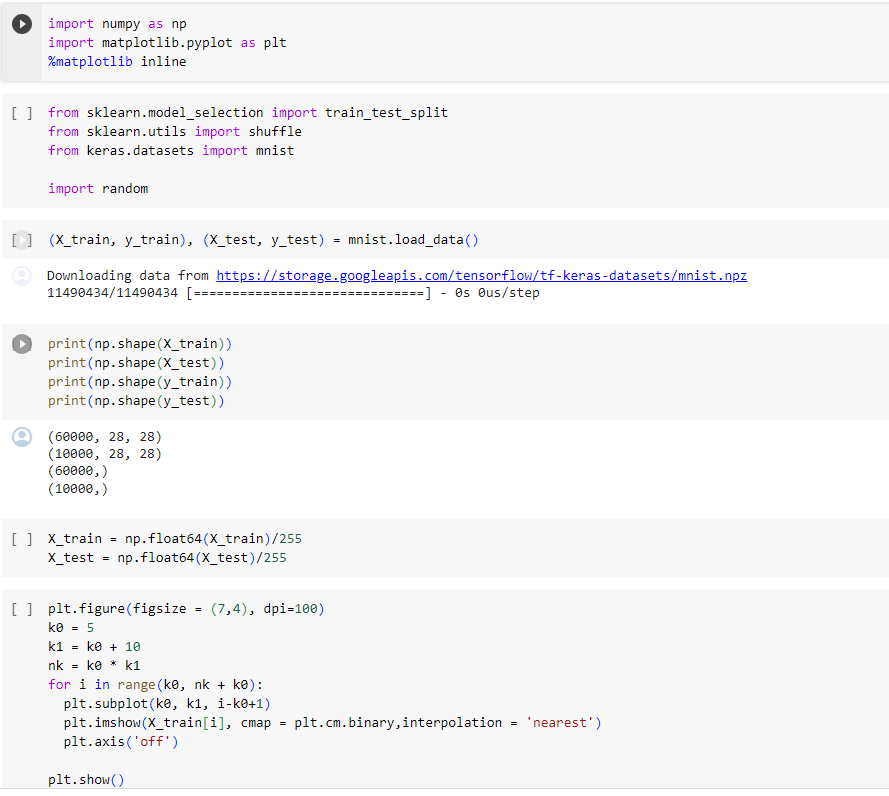Click the 'plt.show()' line
The height and width of the screenshot is (796, 889).
coord(86,780)
